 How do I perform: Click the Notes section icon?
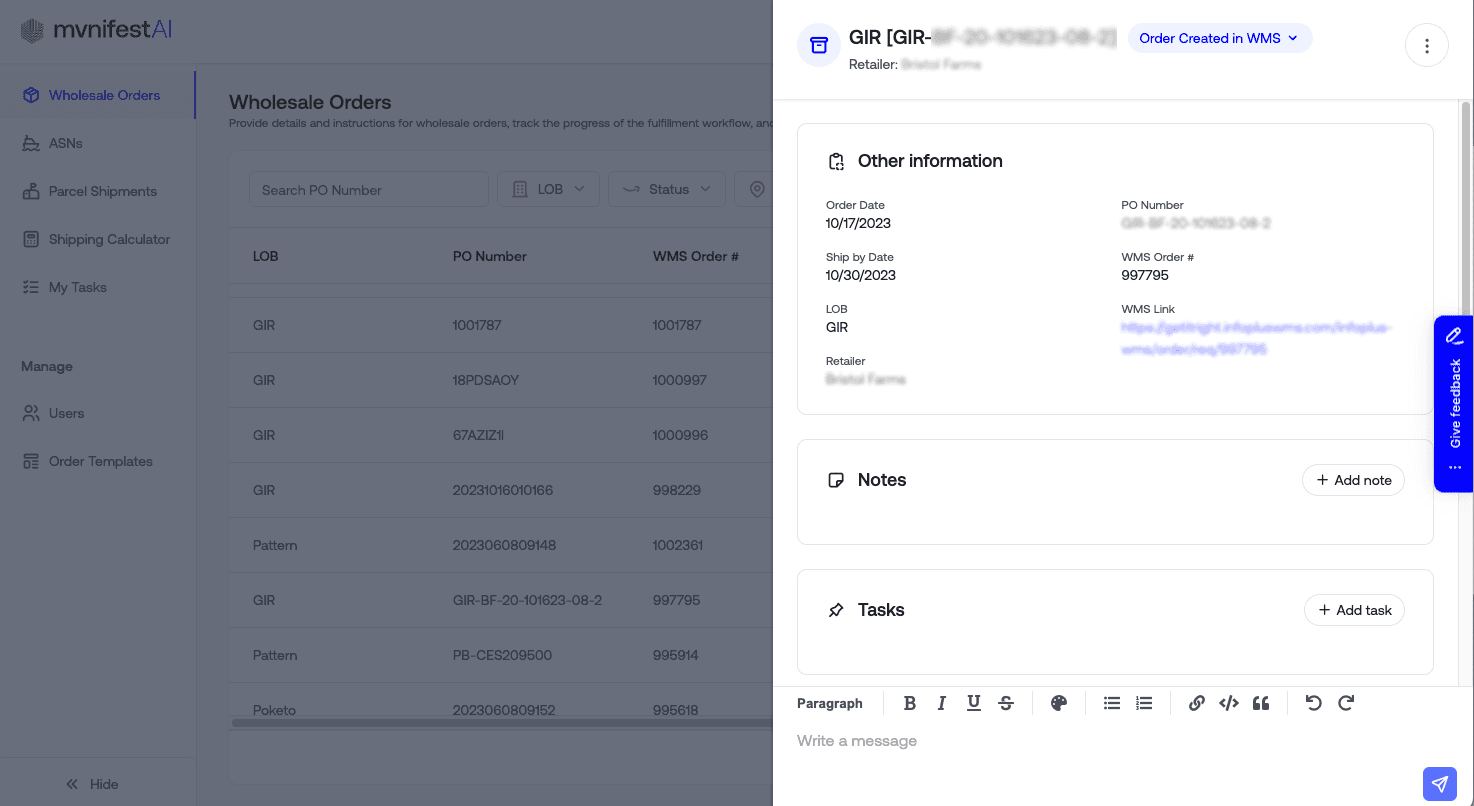click(836, 480)
